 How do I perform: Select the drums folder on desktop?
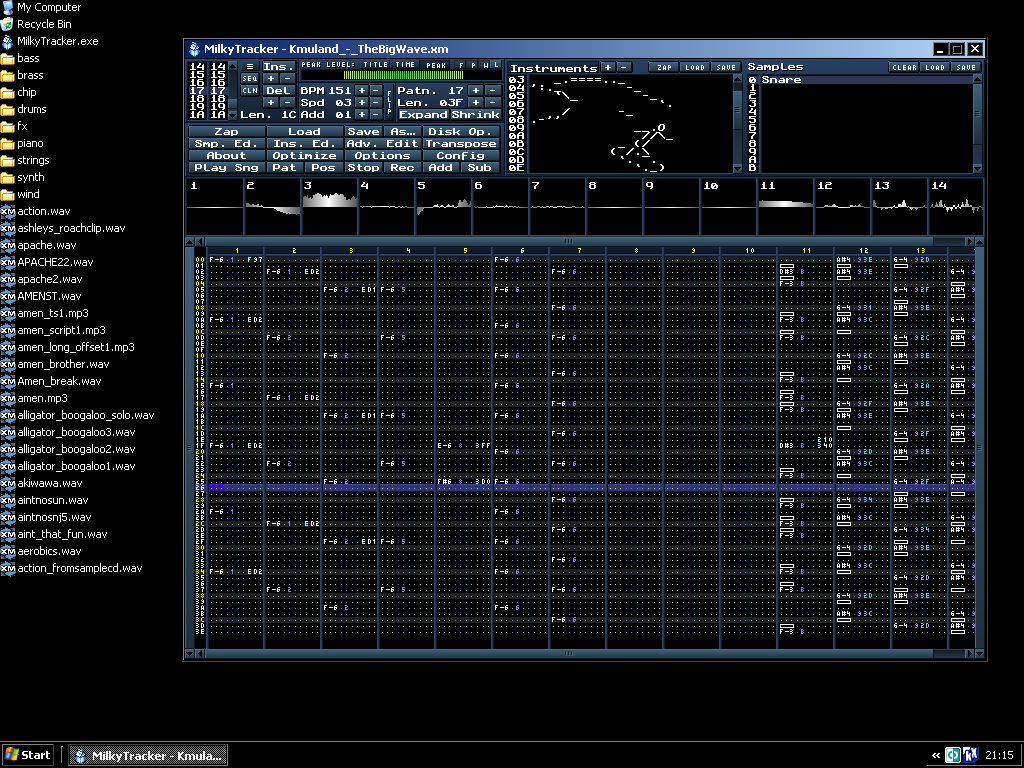24,109
